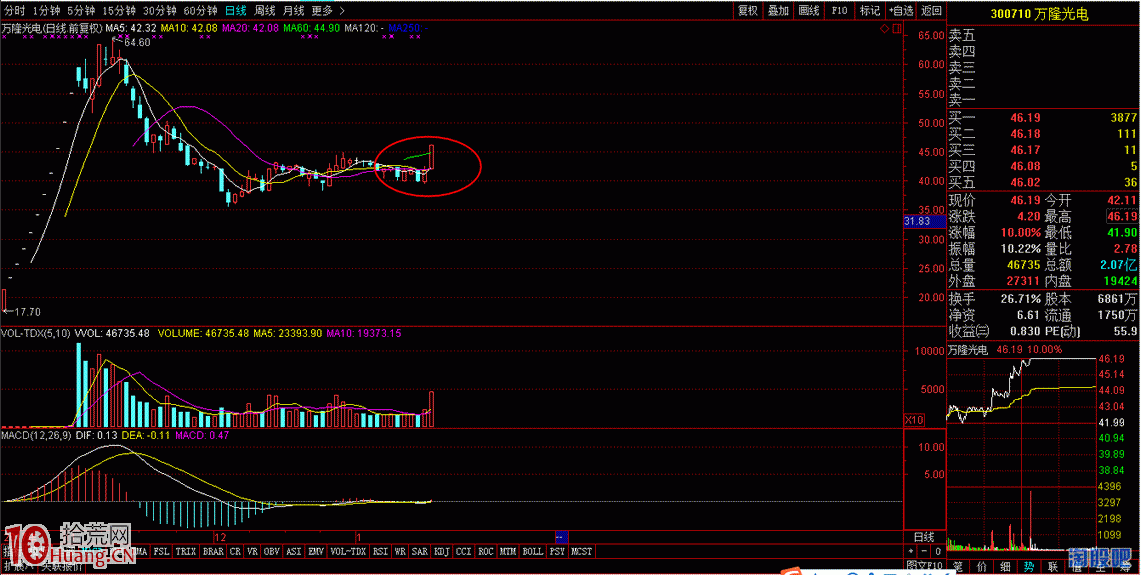Open the 复权 adjustment menu

coord(748,10)
